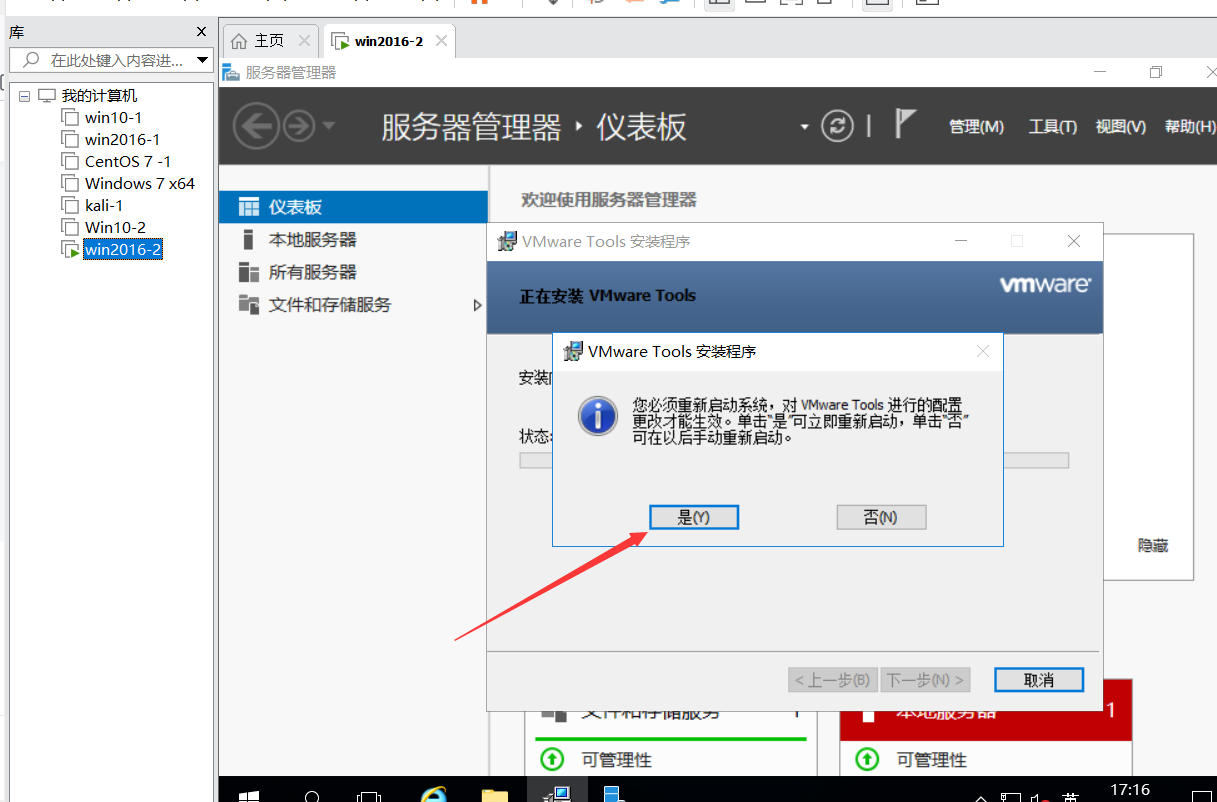Click the 17:16 taskbar clock
Screen dimensions: 1217x802
[1130, 790]
